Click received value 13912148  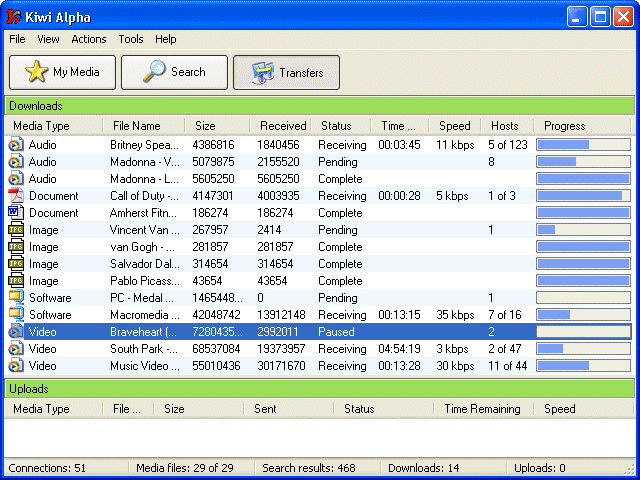click(281, 315)
